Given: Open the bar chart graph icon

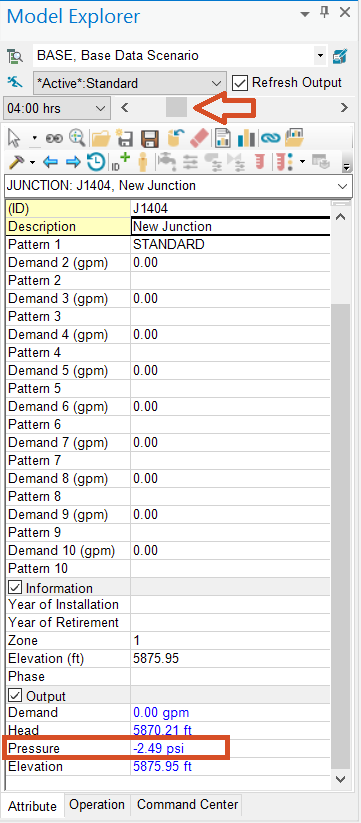Looking at the screenshot, I should 246,139.
